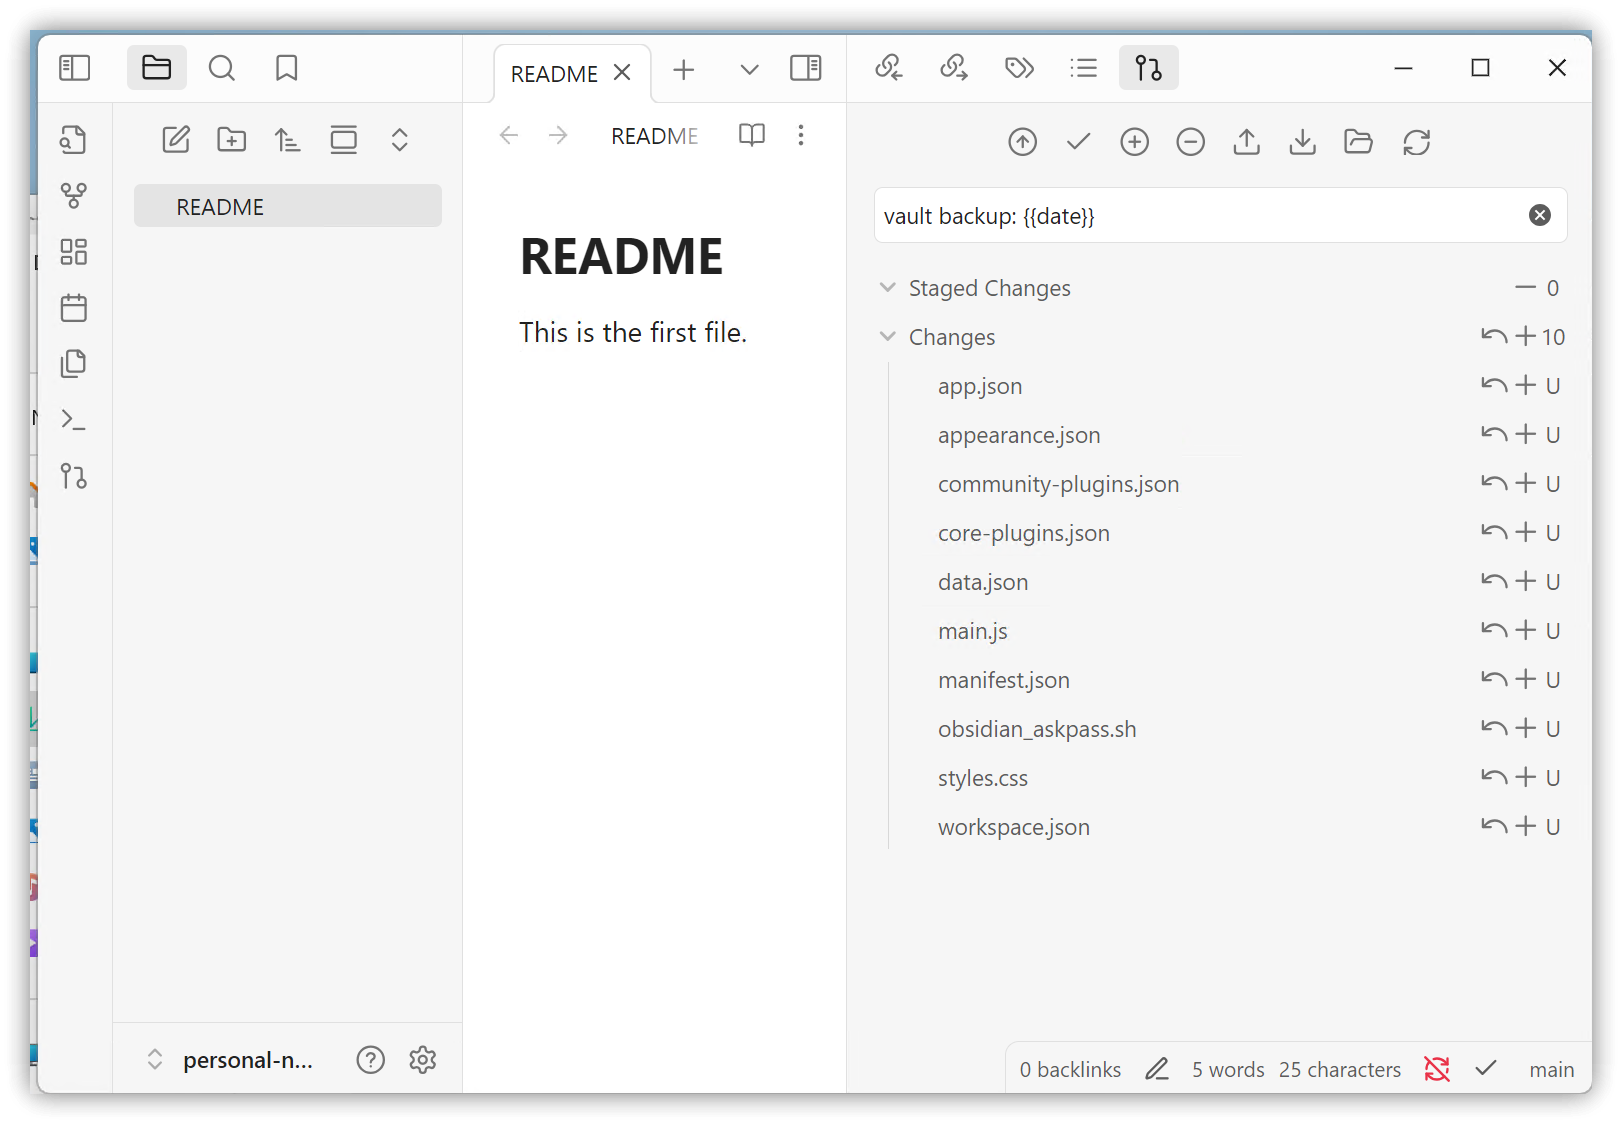Open the file explorer tab
Screen dimensions: 1622x1124
(157, 68)
